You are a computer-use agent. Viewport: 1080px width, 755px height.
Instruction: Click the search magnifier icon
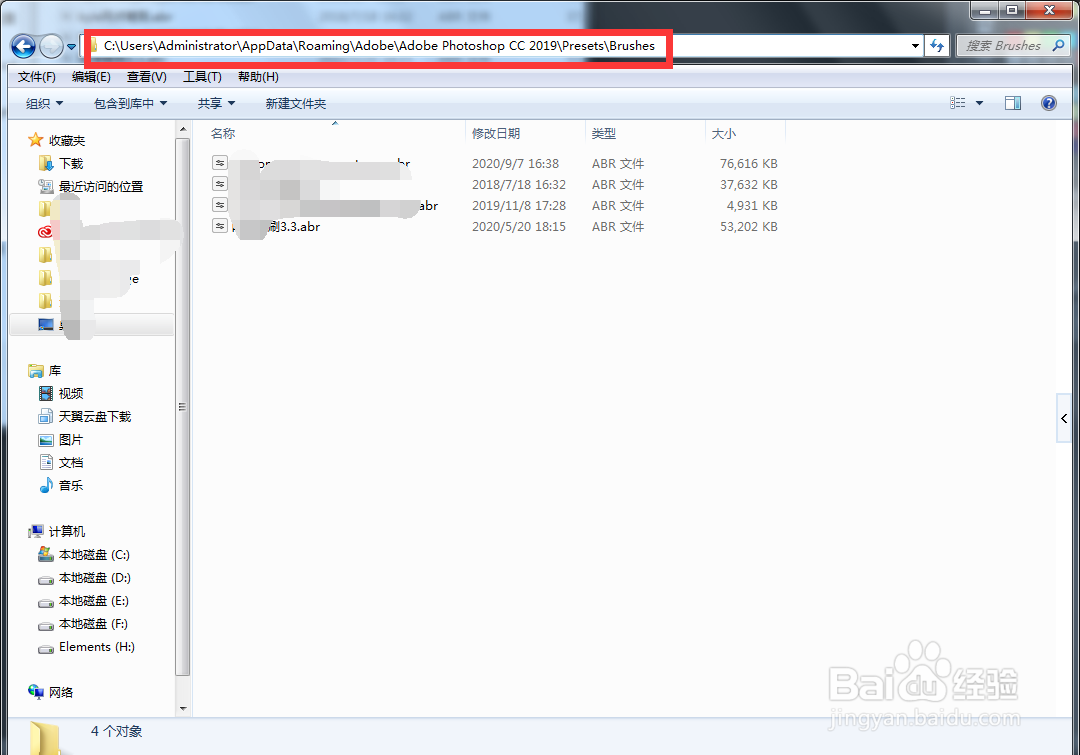(x=1059, y=46)
